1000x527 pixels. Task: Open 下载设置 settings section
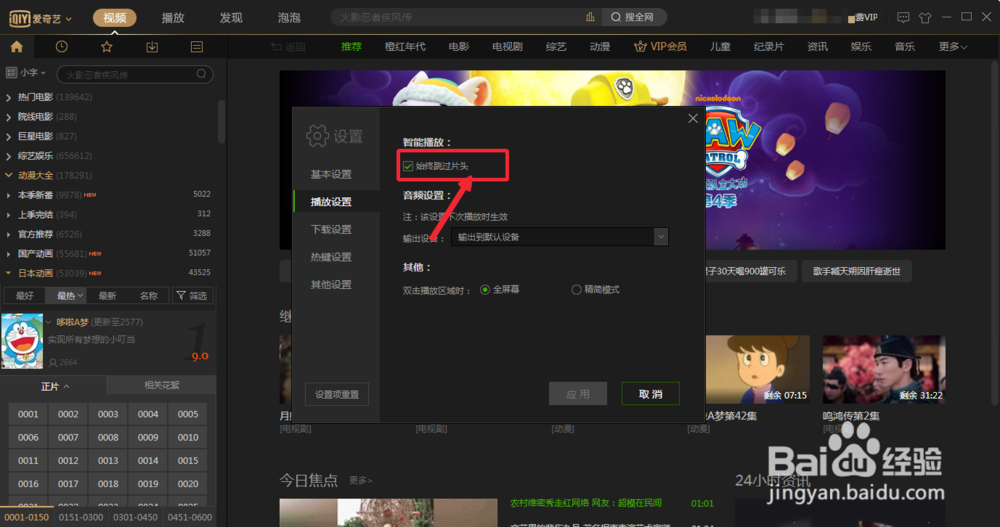pos(331,229)
